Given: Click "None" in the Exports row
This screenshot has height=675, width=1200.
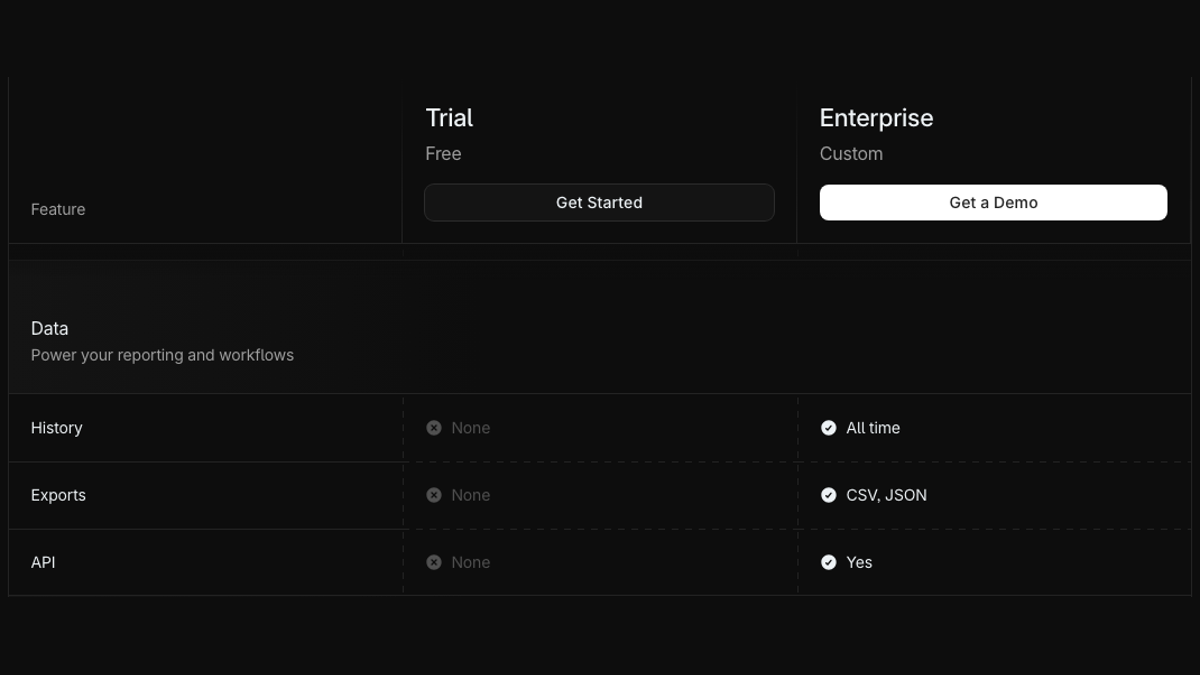Looking at the screenshot, I should coord(470,495).
